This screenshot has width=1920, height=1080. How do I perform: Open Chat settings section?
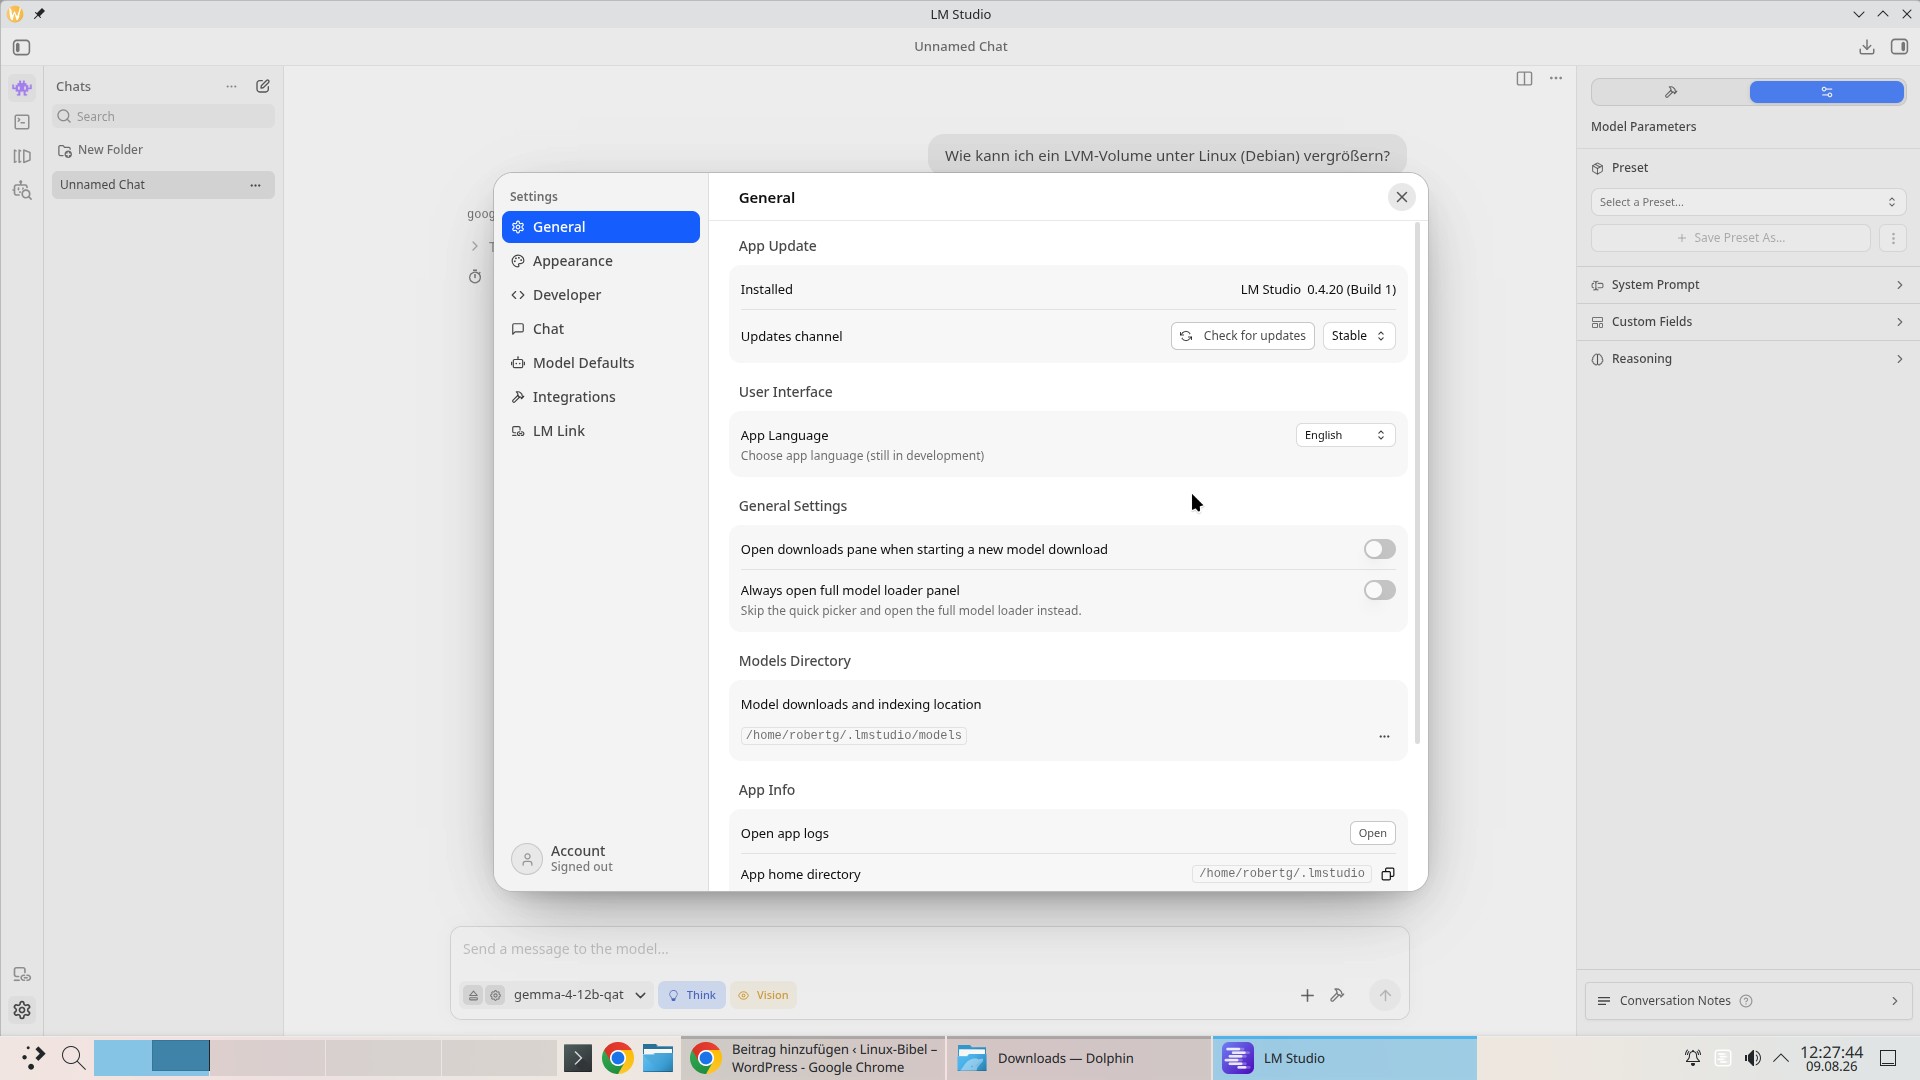tap(600, 329)
